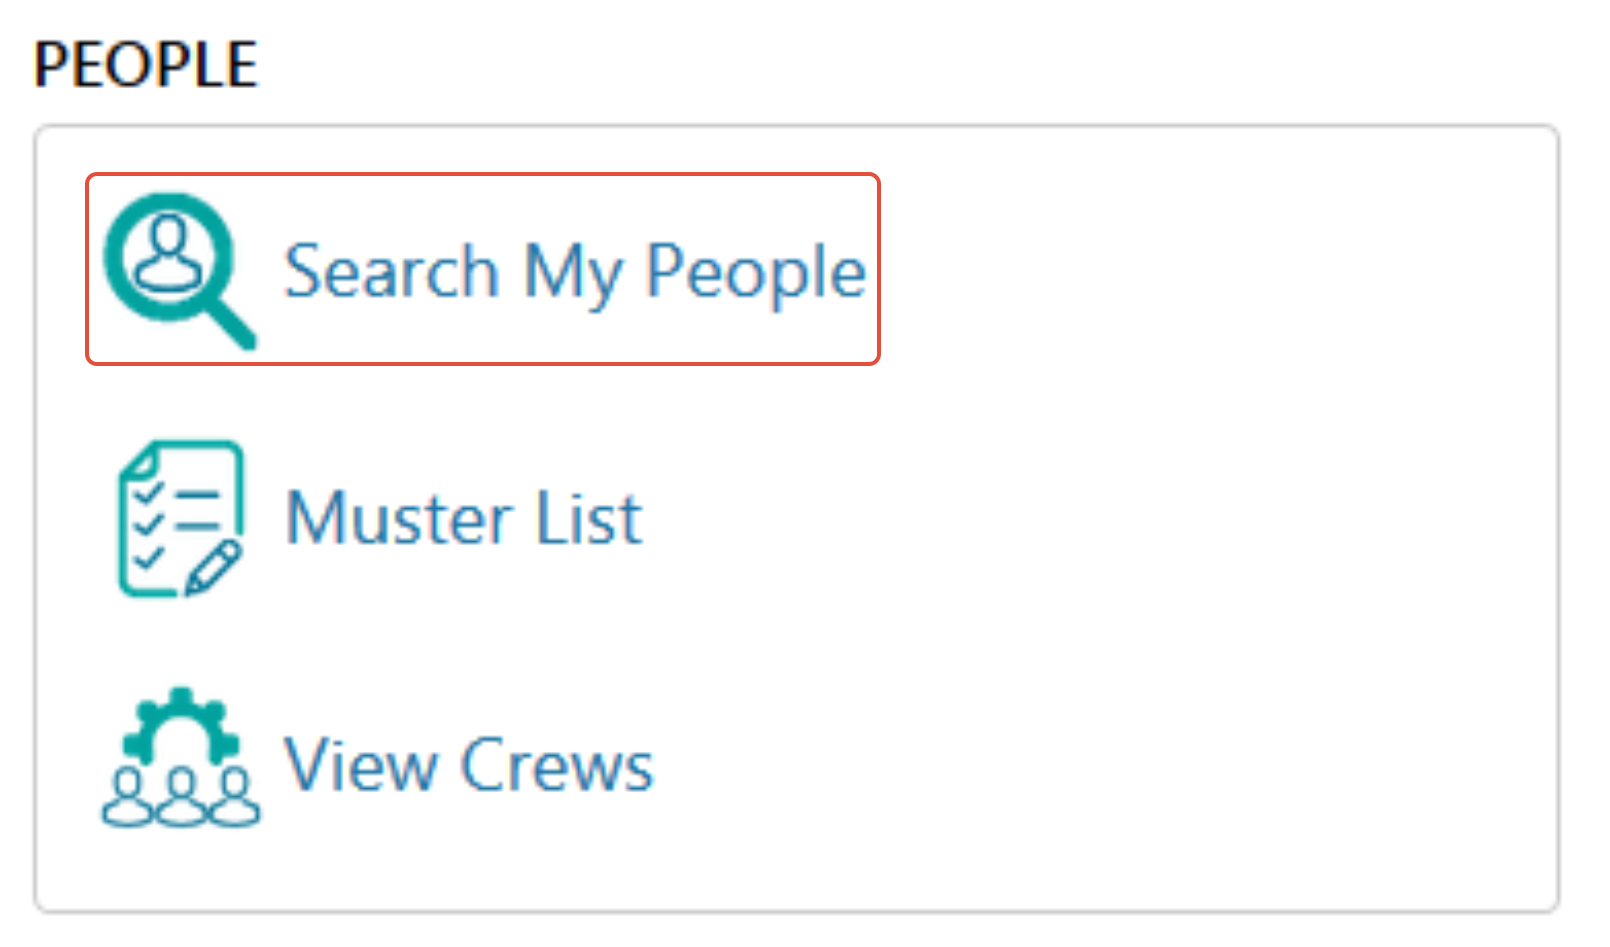The width and height of the screenshot is (1610, 947).
Task: Click the word "My" in Search My People
Action: [x=573, y=271]
